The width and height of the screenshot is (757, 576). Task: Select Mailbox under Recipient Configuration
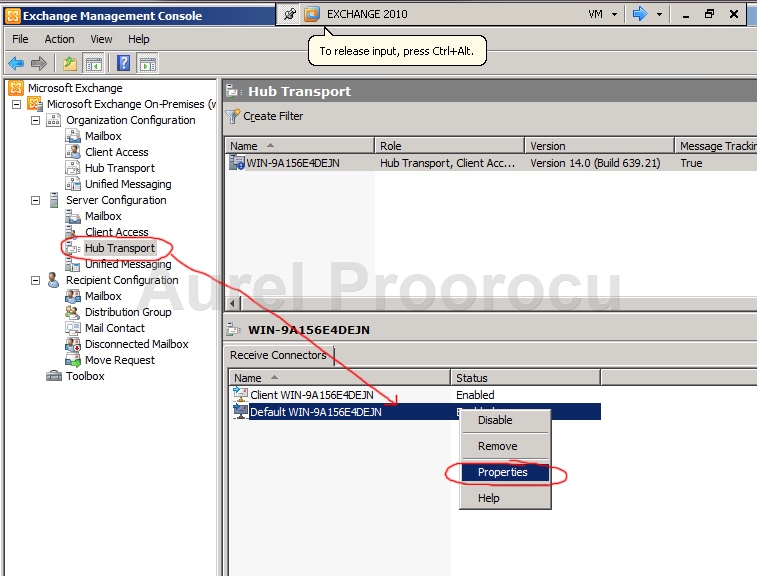point(103,296)
